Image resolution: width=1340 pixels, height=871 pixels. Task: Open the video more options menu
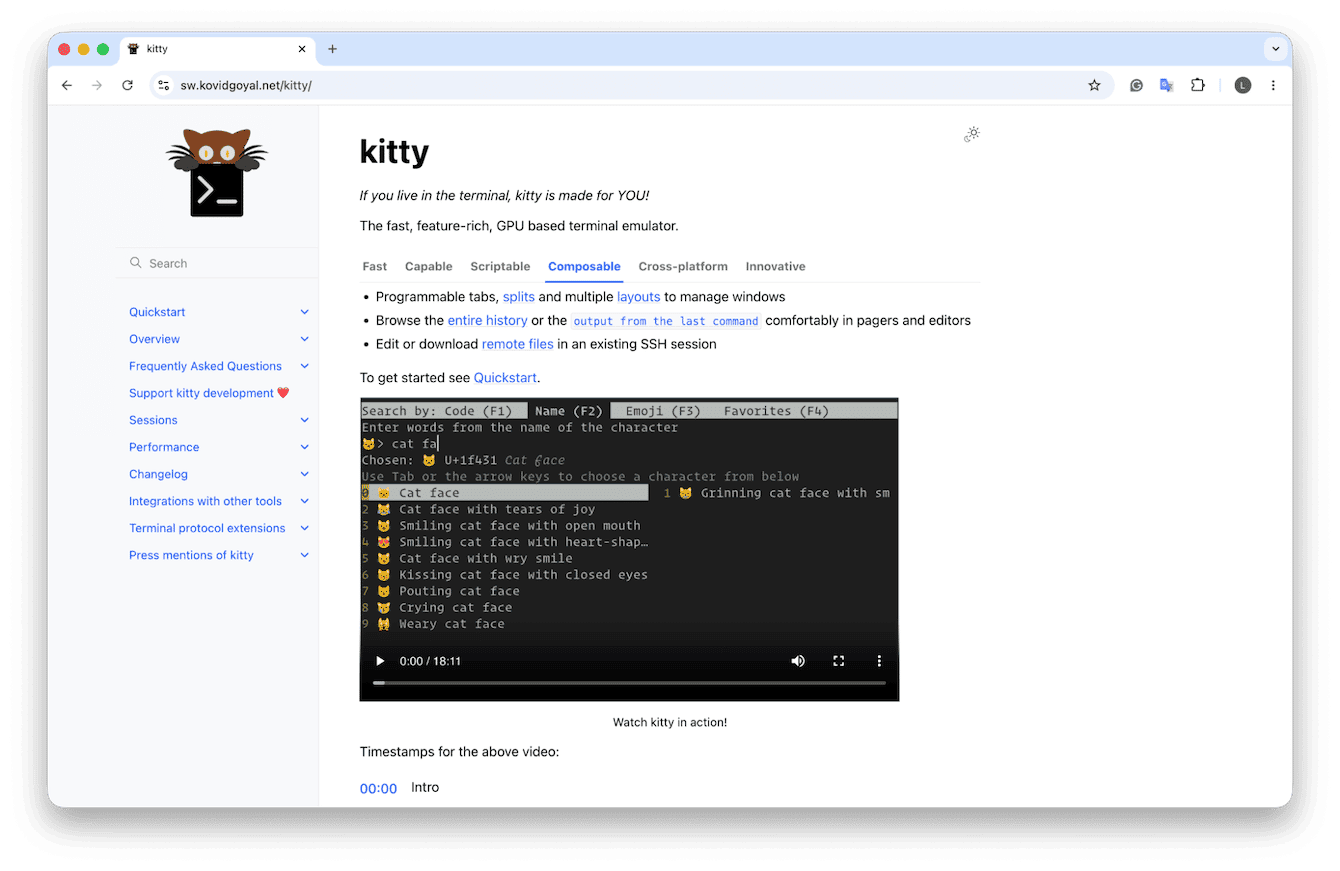click(880, 661)
